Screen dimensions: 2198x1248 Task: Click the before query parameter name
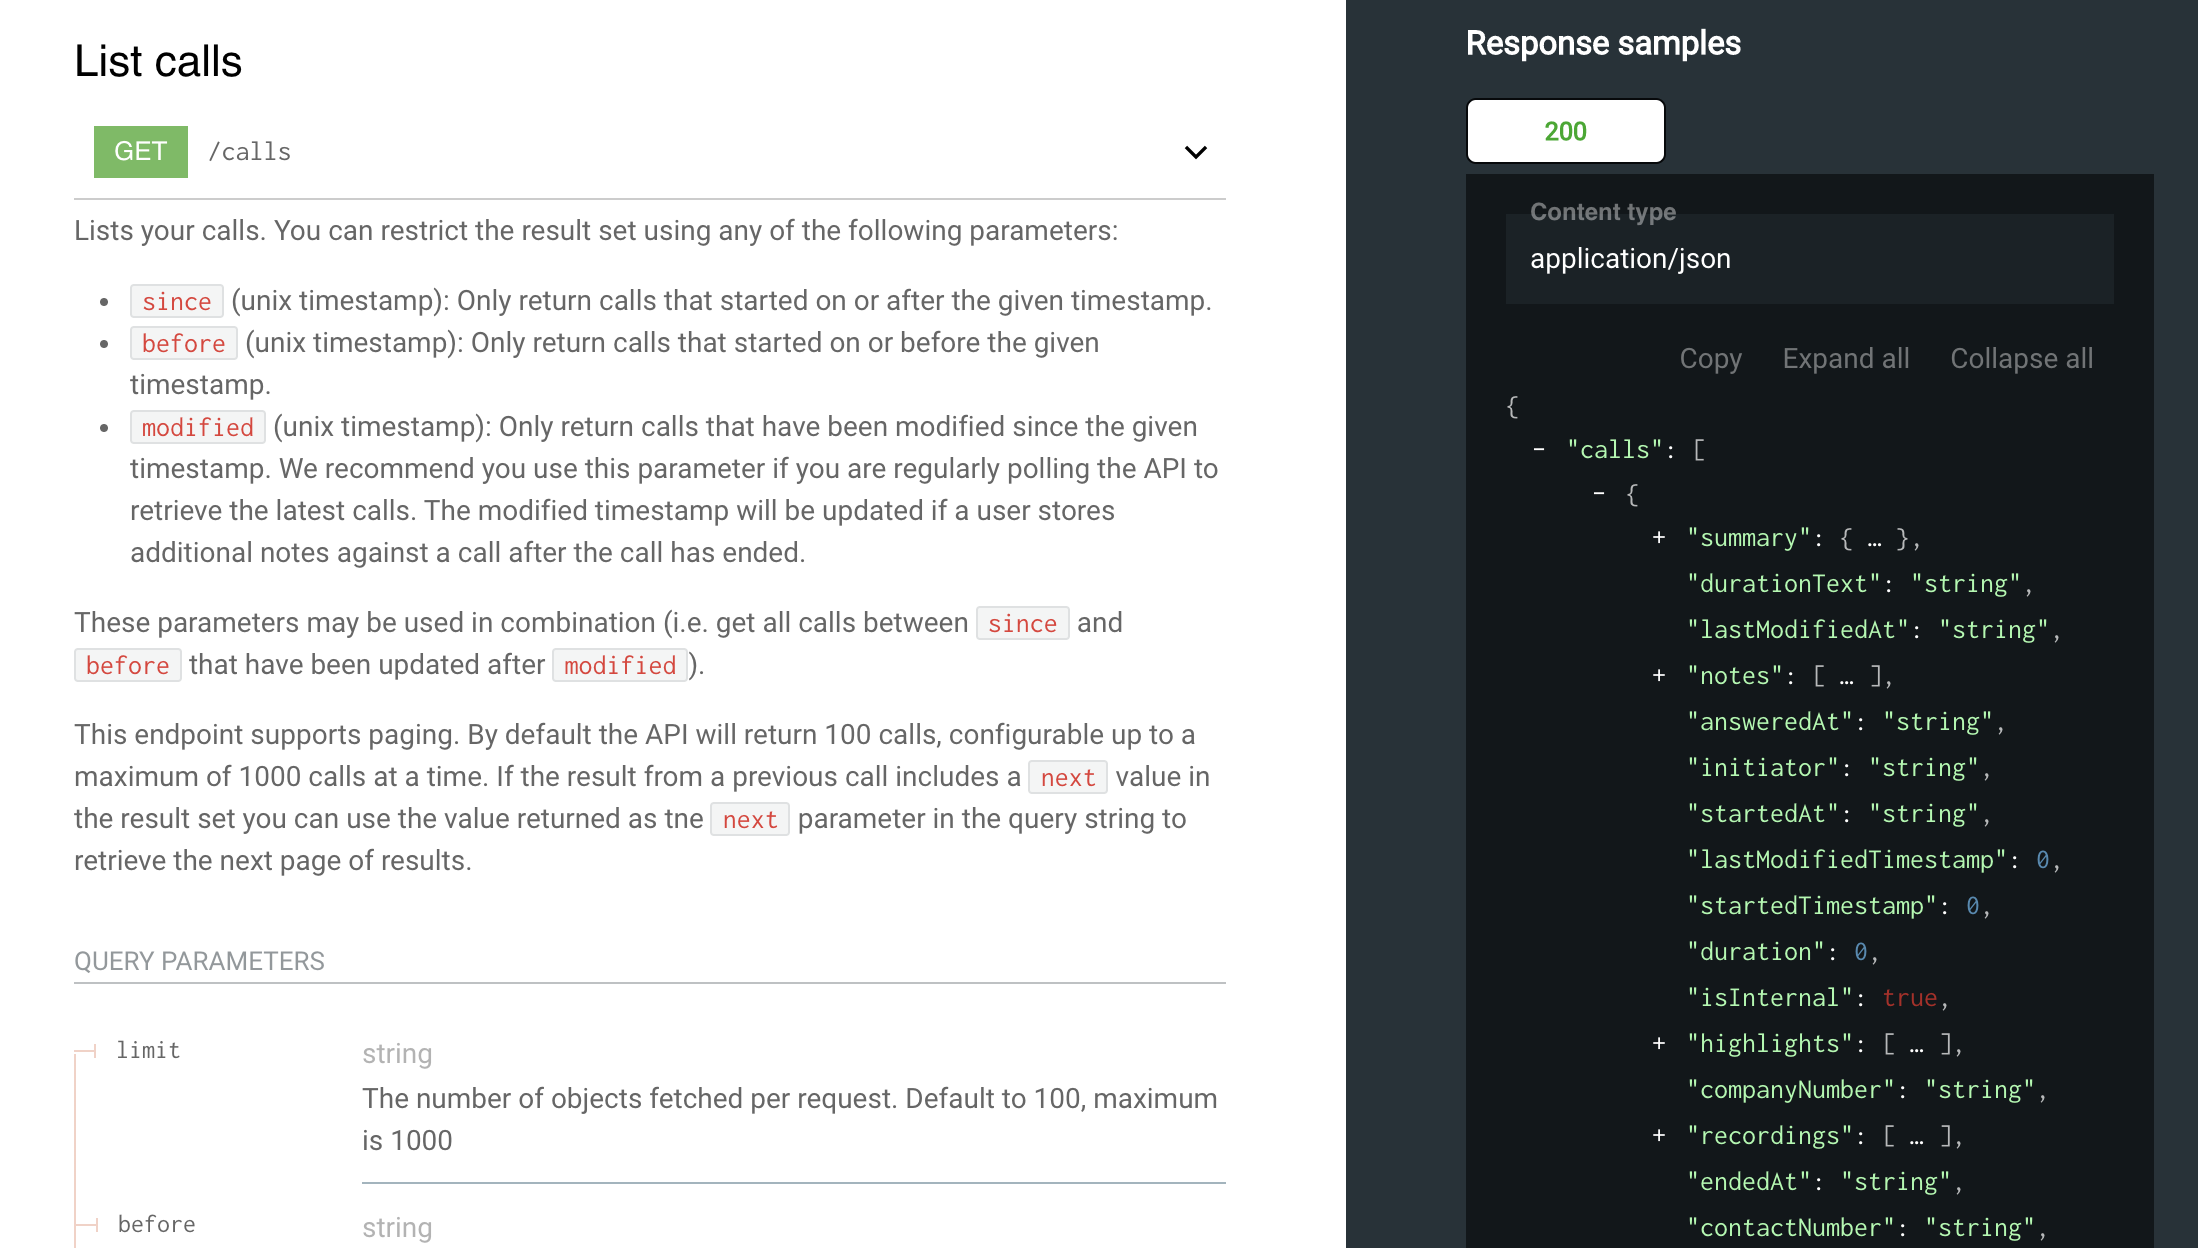click(156, 1224)
